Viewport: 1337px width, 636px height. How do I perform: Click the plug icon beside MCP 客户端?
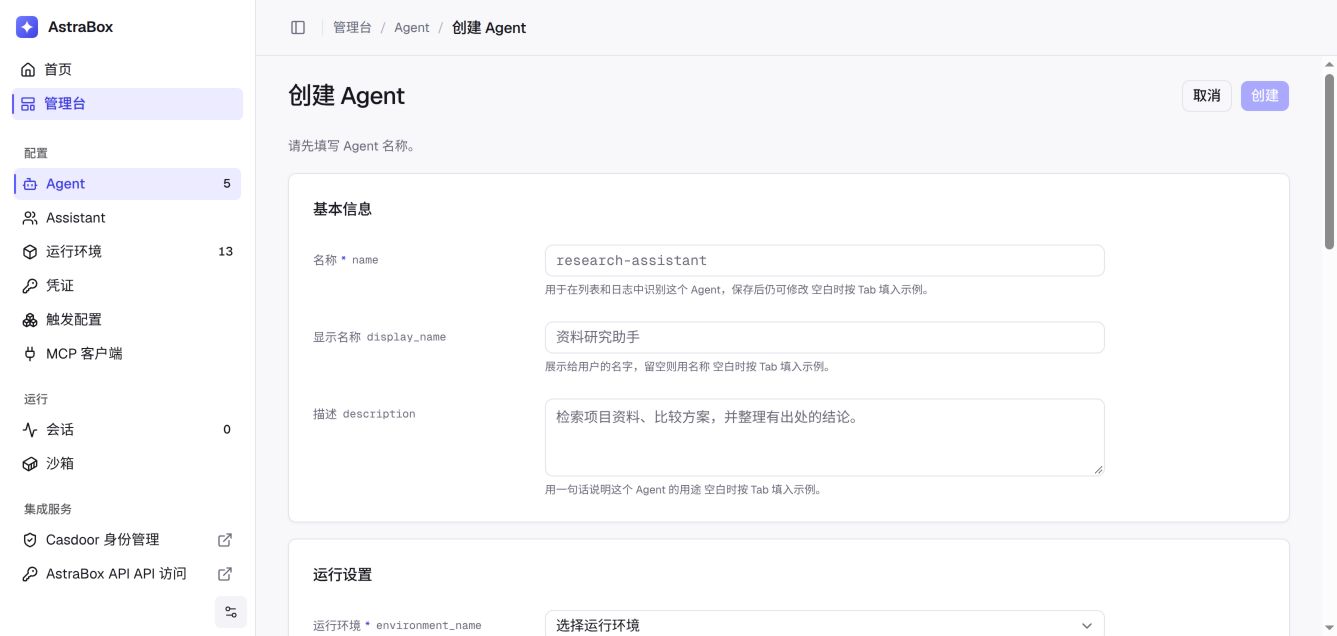pyautogui.click(x=30, y=354)
